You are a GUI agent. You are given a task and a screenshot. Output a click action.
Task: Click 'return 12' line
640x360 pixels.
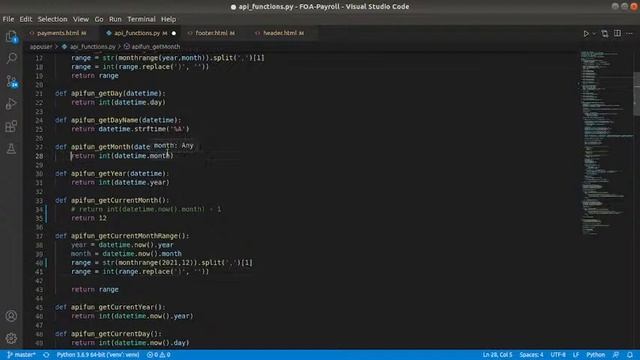click(89, 218)
